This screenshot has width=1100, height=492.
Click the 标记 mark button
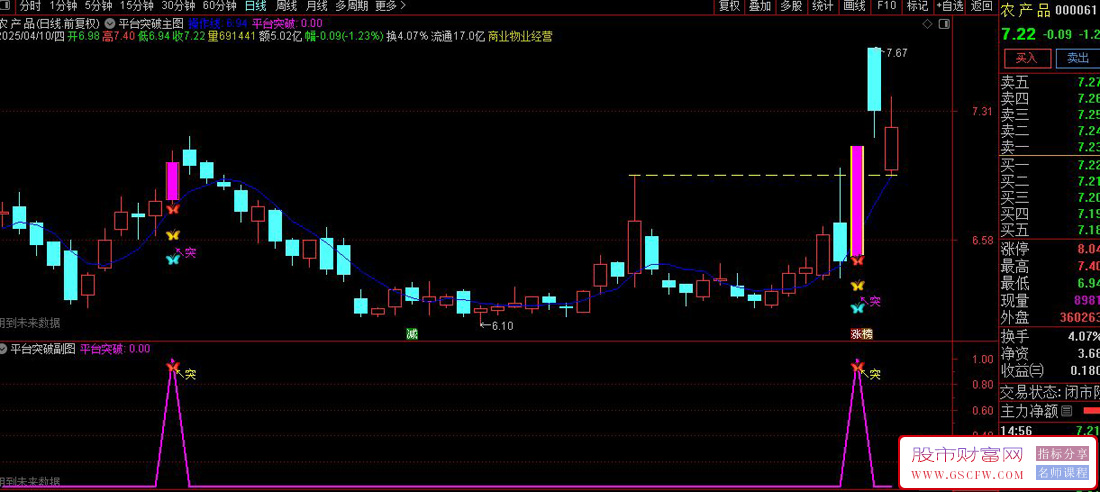pos(917,6)
